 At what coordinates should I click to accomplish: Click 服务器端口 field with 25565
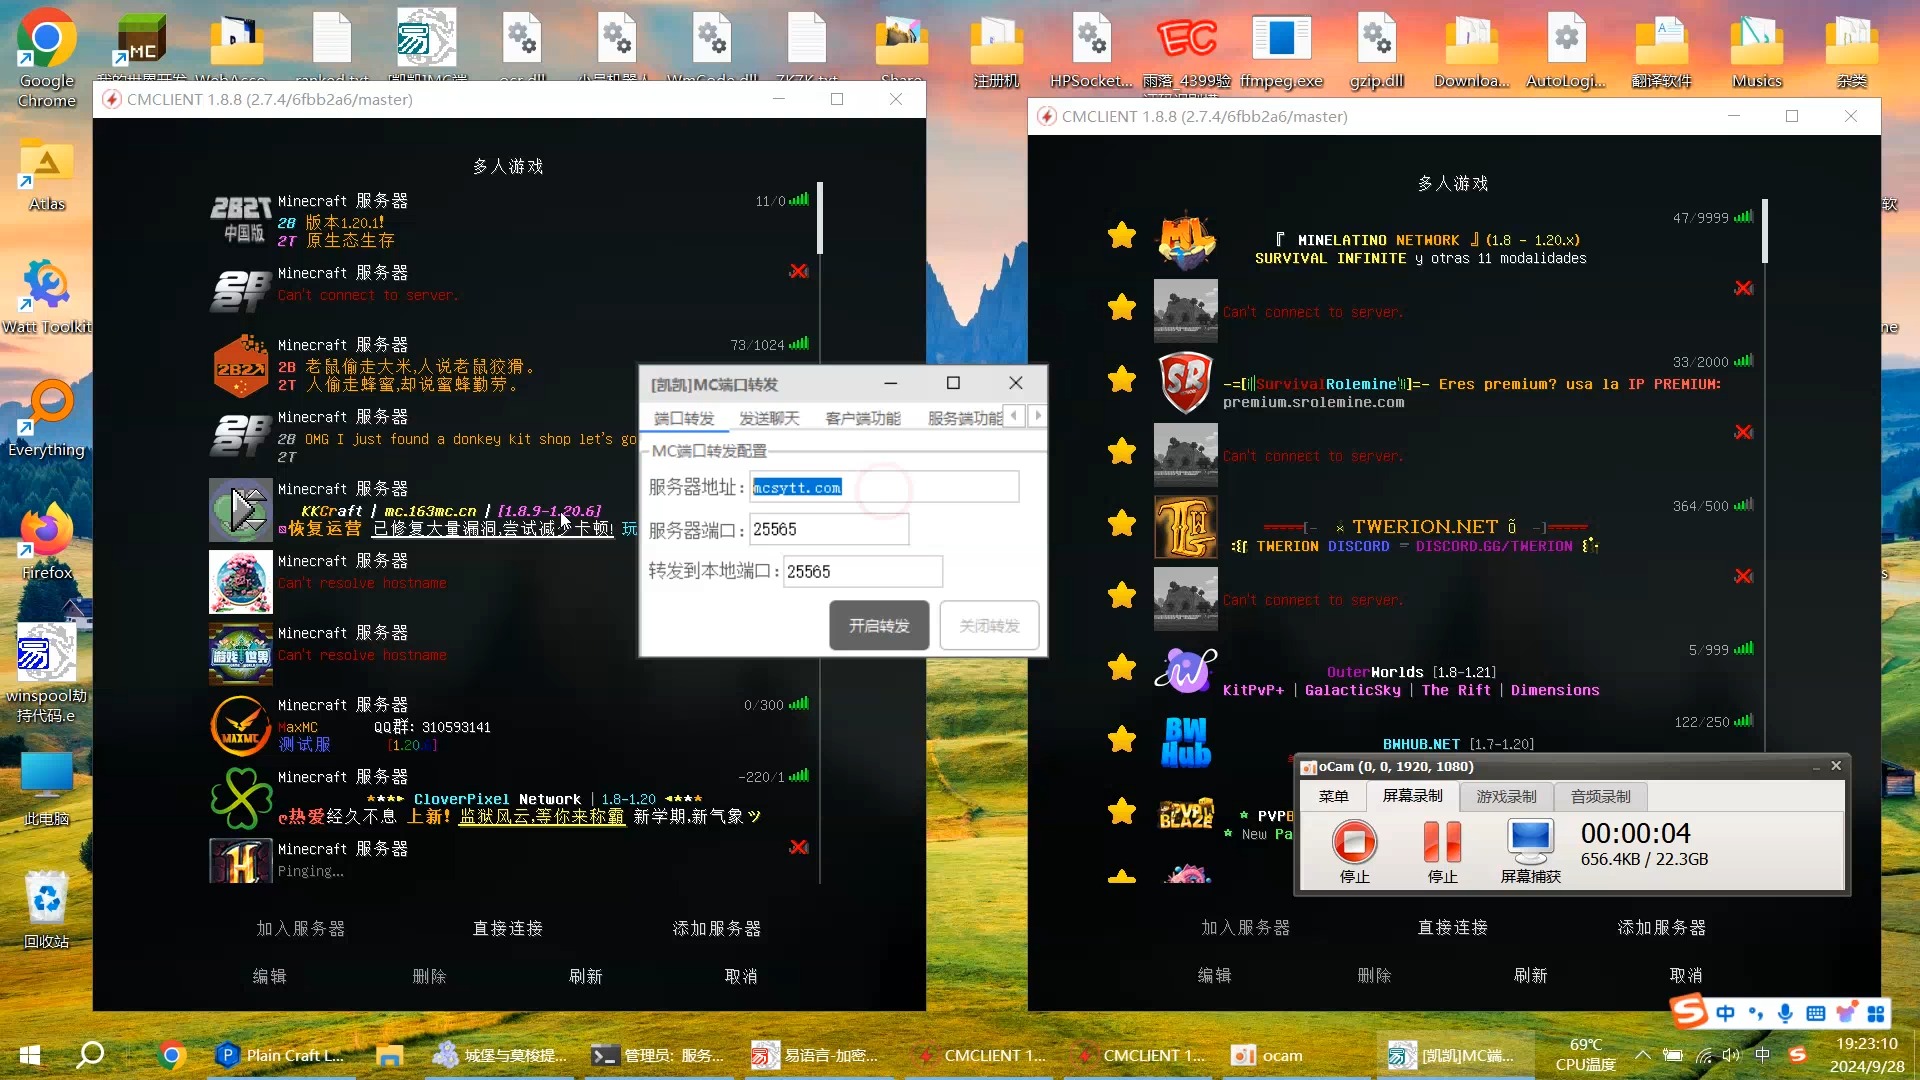pyautogui.click(x=829, y=529)
